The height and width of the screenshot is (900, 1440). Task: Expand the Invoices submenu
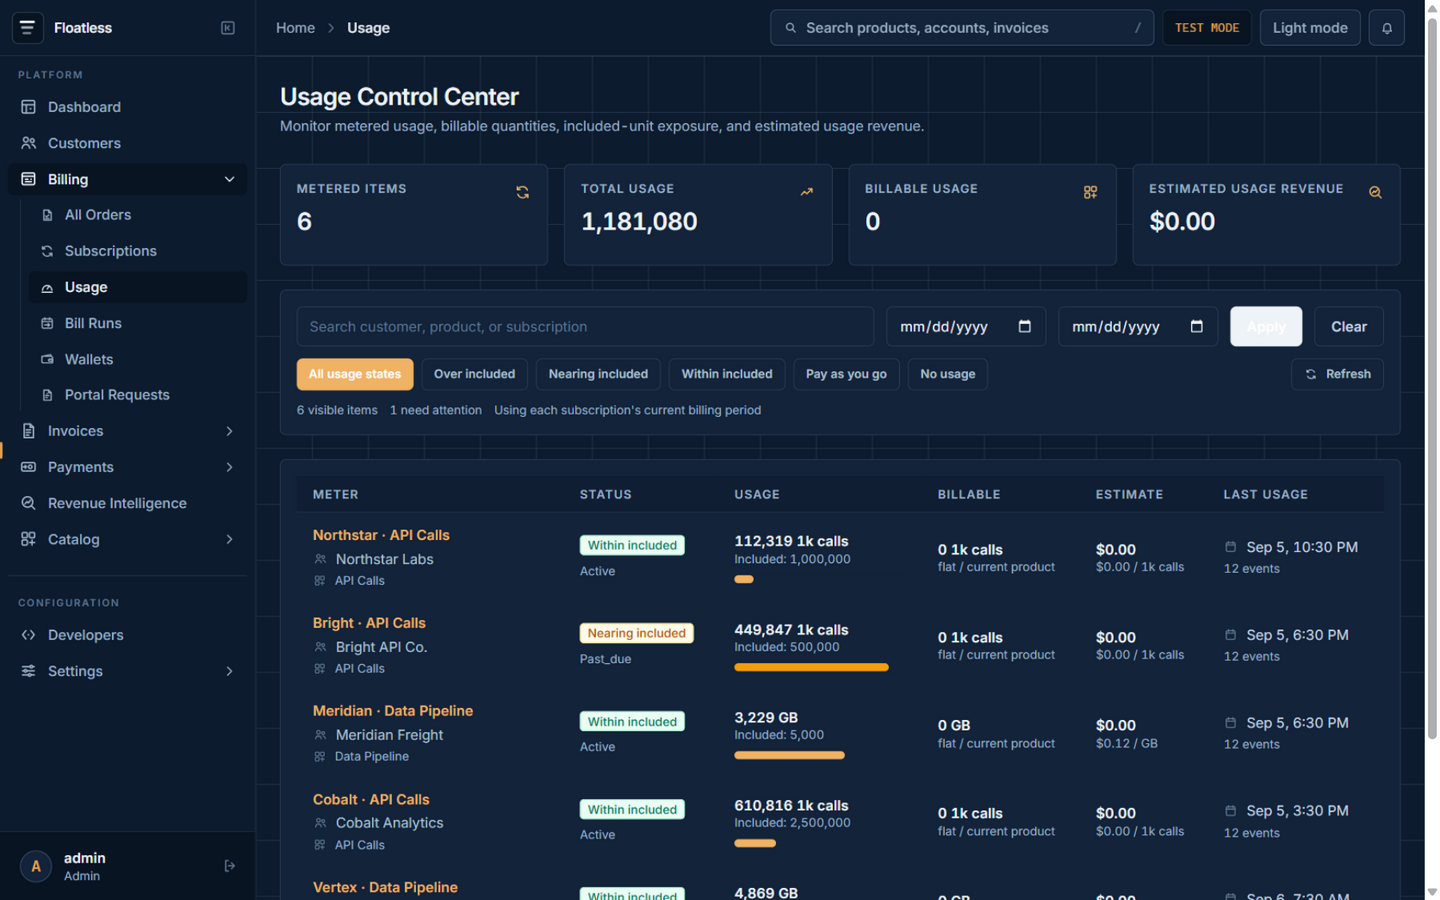[229, 431]
